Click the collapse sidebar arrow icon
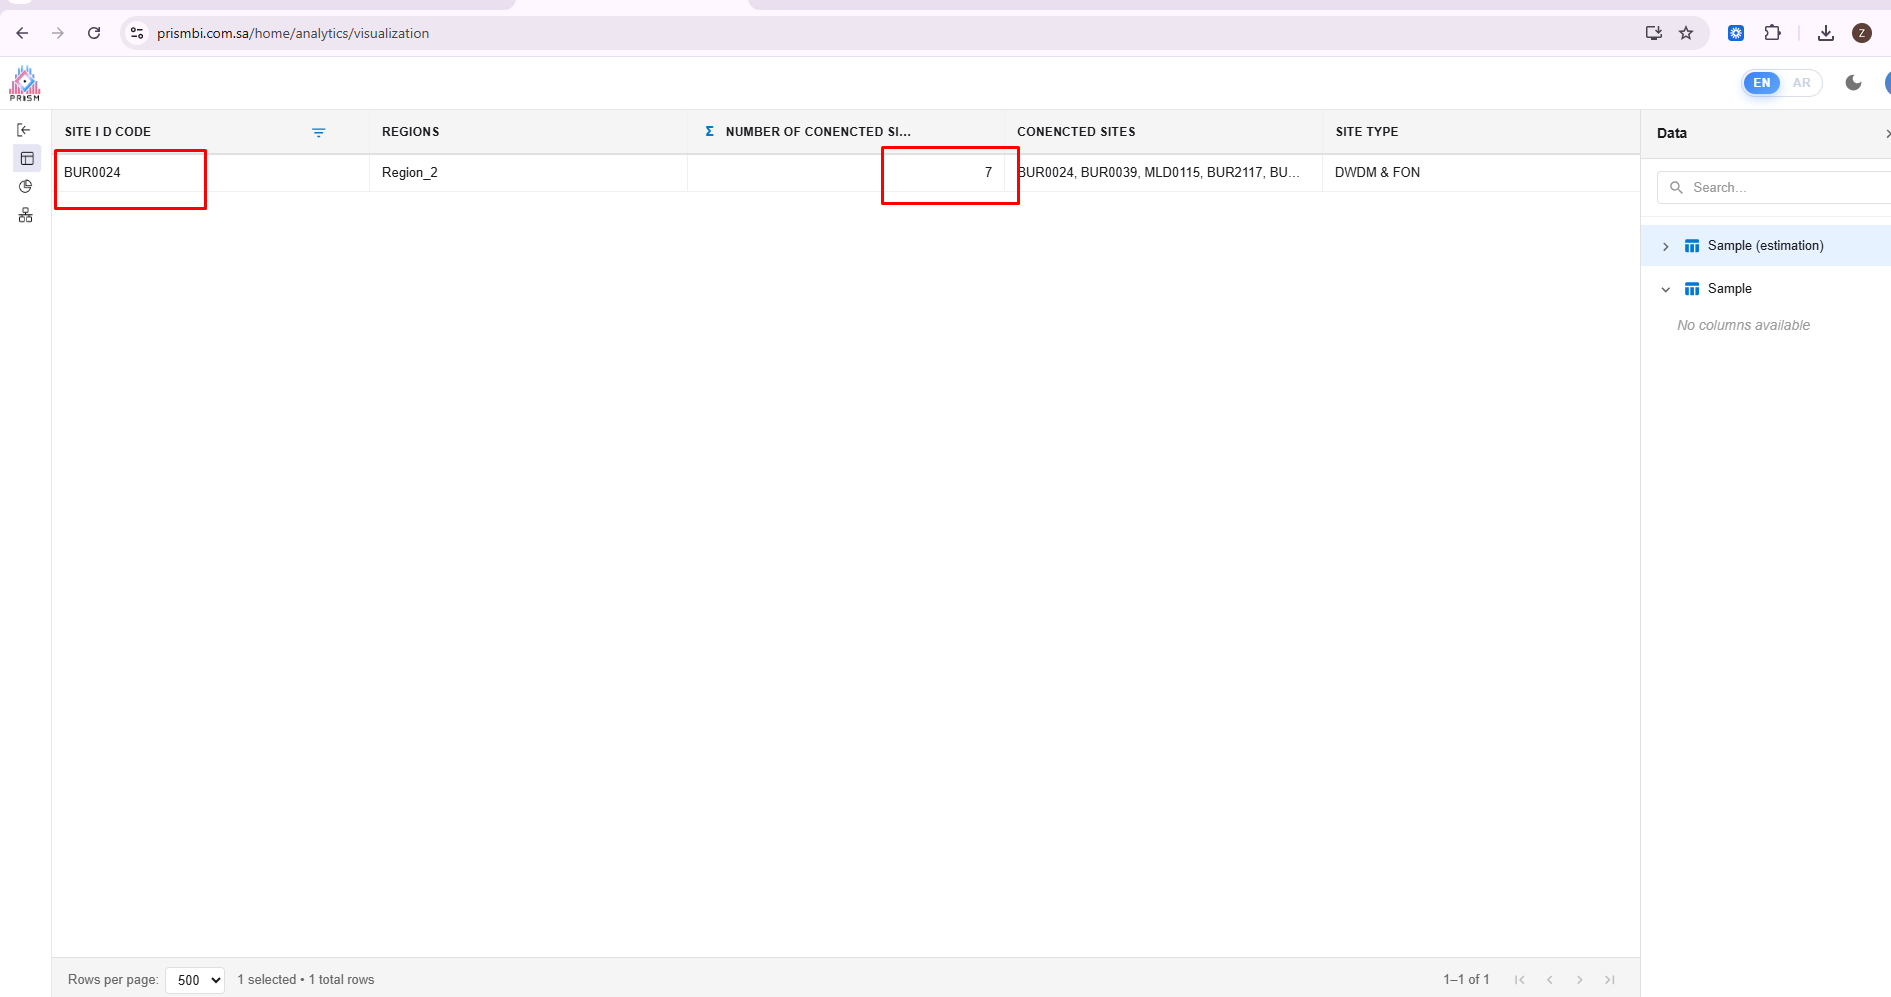Viewport: 1891px width, 997px height. 24,130
